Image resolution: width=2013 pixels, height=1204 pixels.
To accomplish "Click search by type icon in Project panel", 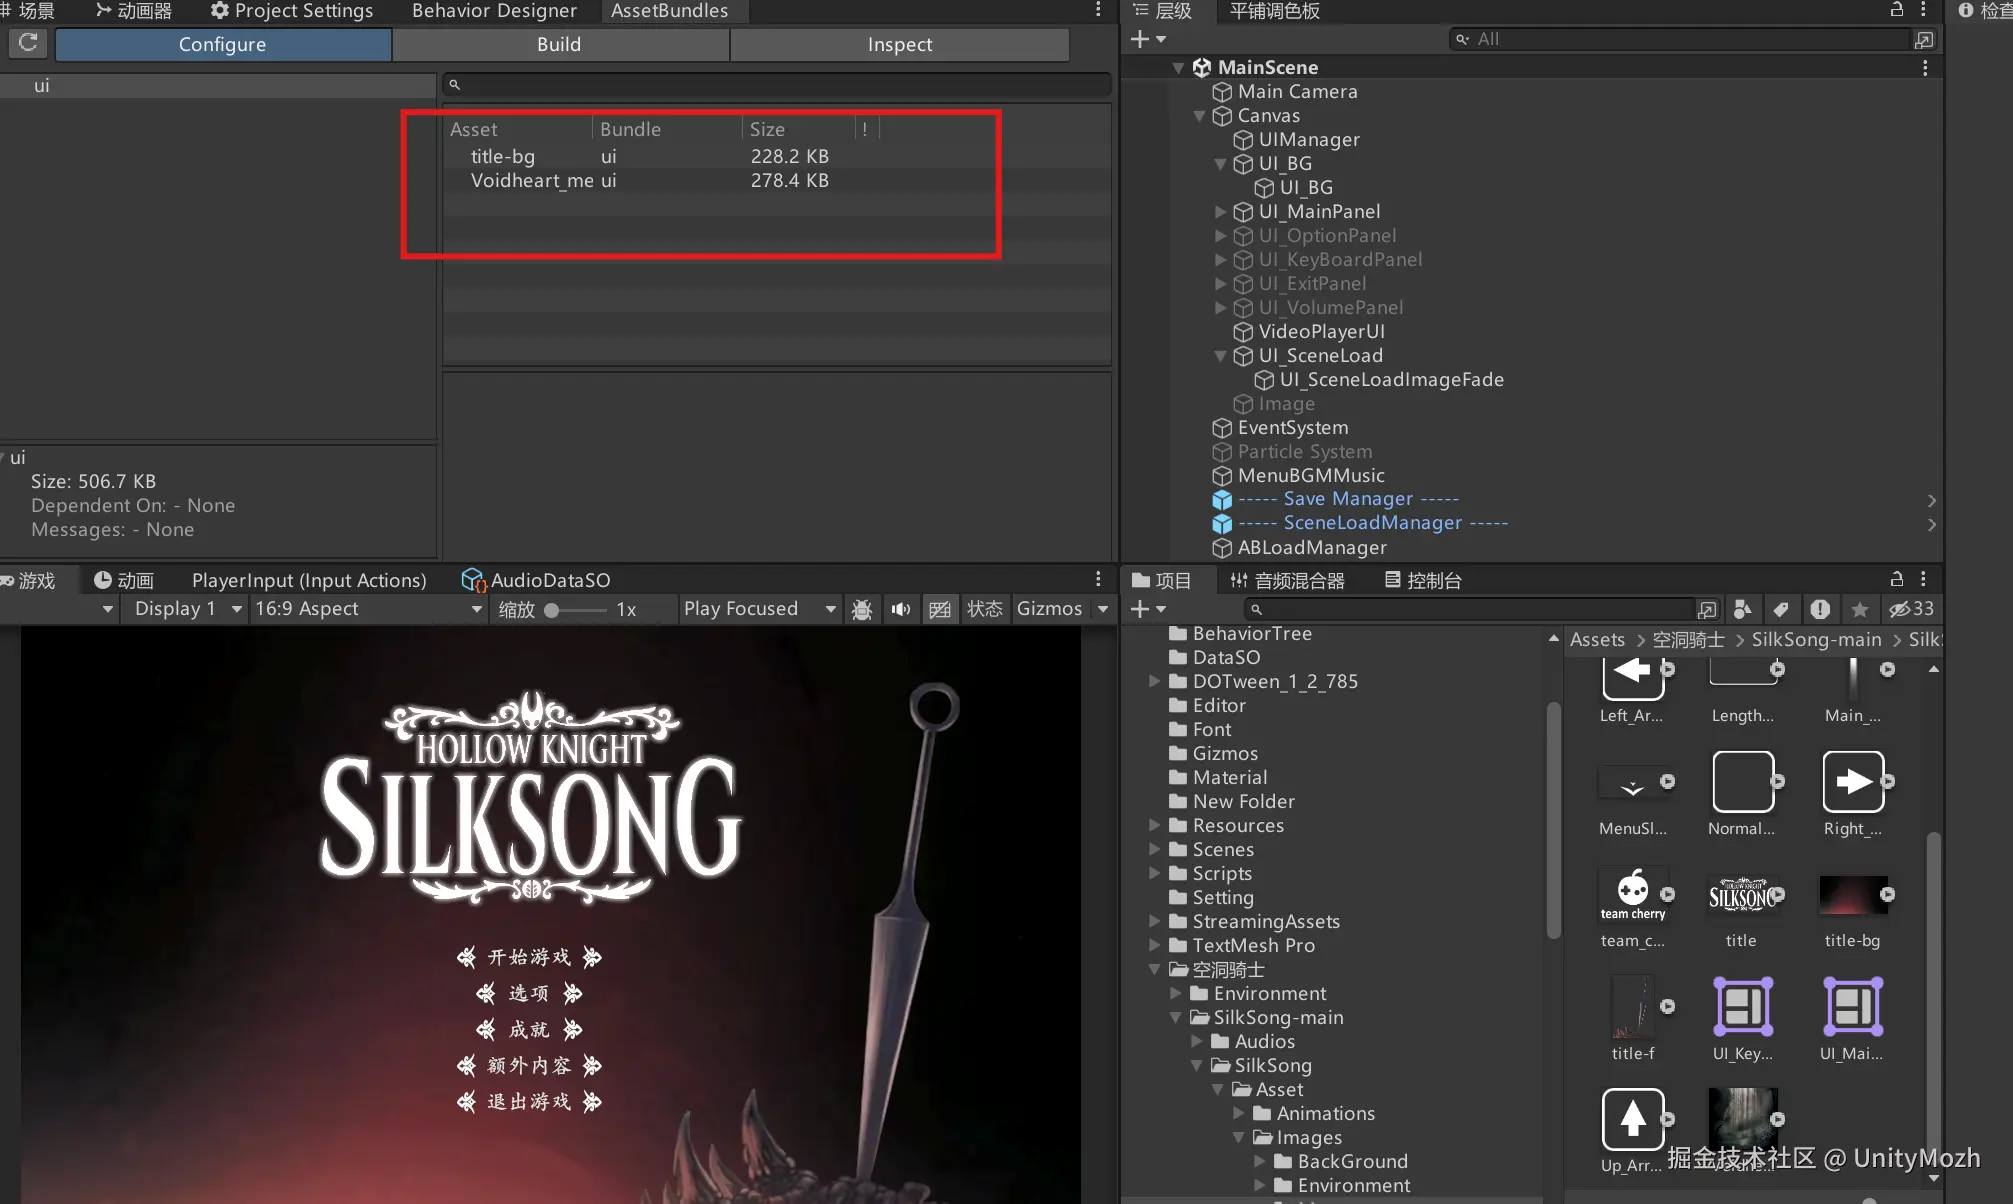I will [x=1742, y=609].
